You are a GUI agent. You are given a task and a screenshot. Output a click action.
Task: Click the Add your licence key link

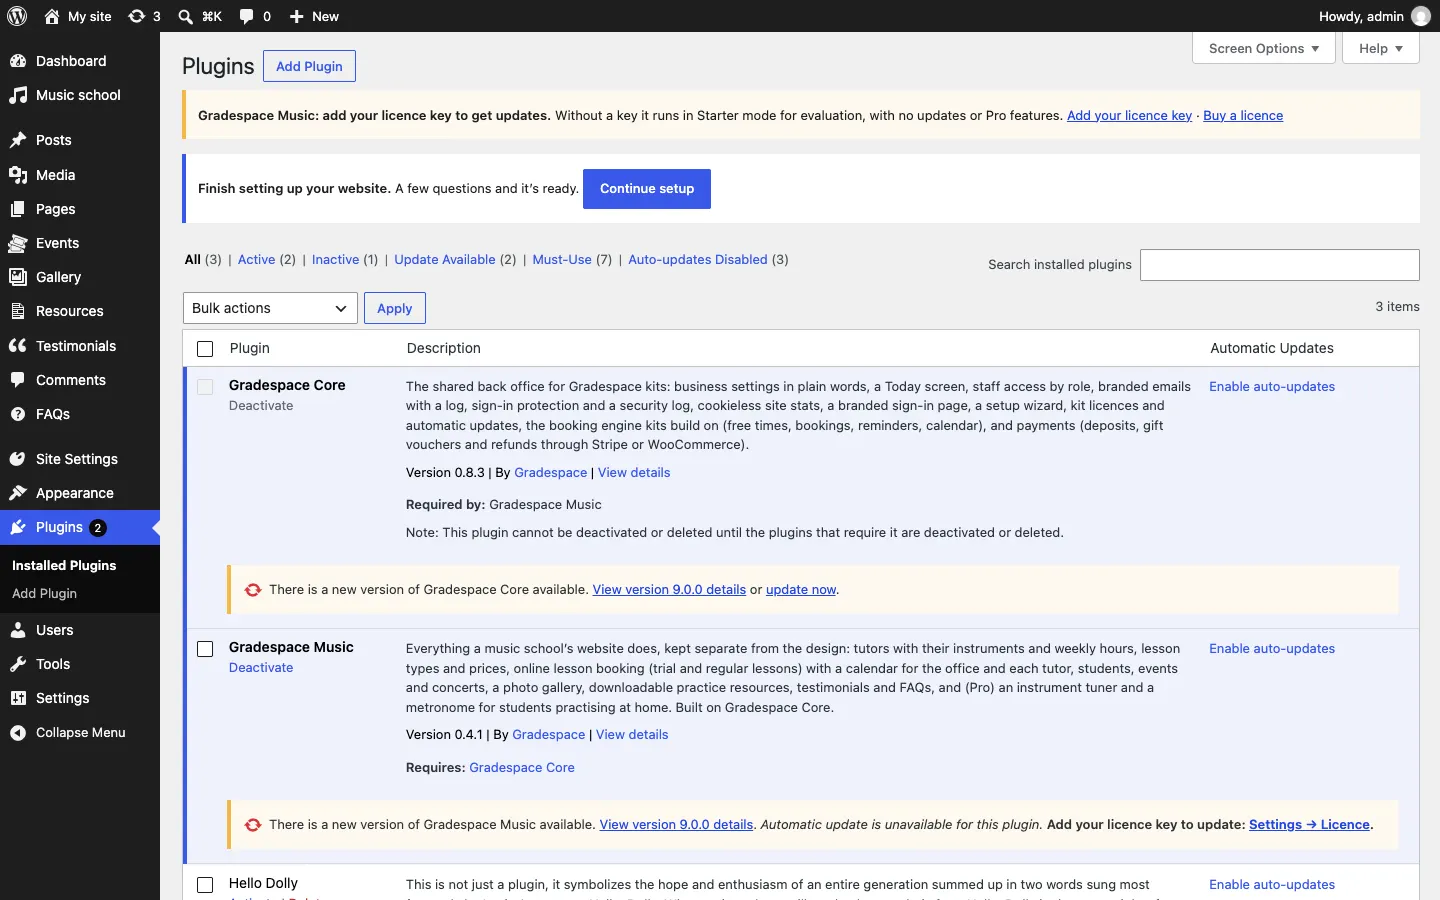tap(1129, 115)
